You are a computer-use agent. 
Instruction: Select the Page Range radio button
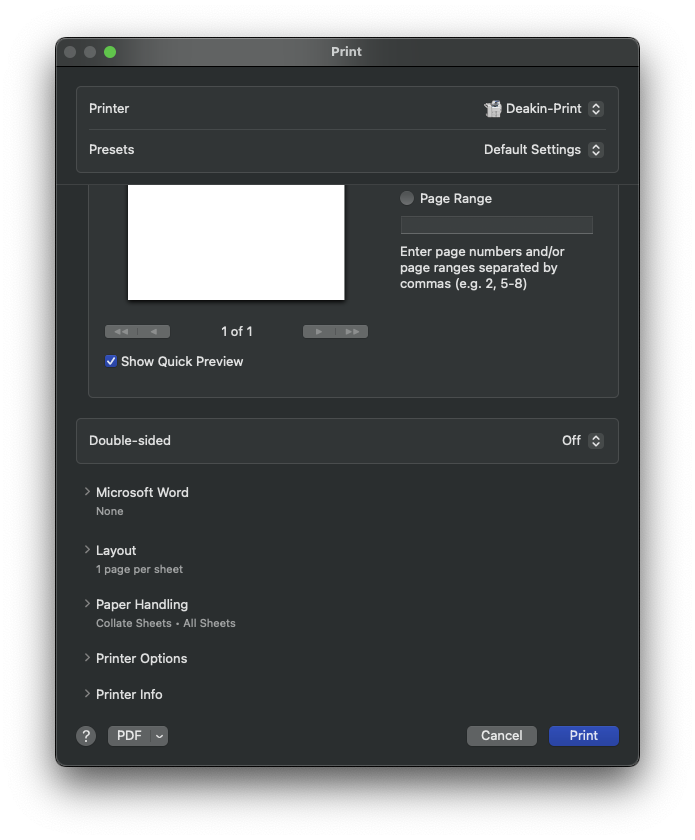click(x=407, y=199)
